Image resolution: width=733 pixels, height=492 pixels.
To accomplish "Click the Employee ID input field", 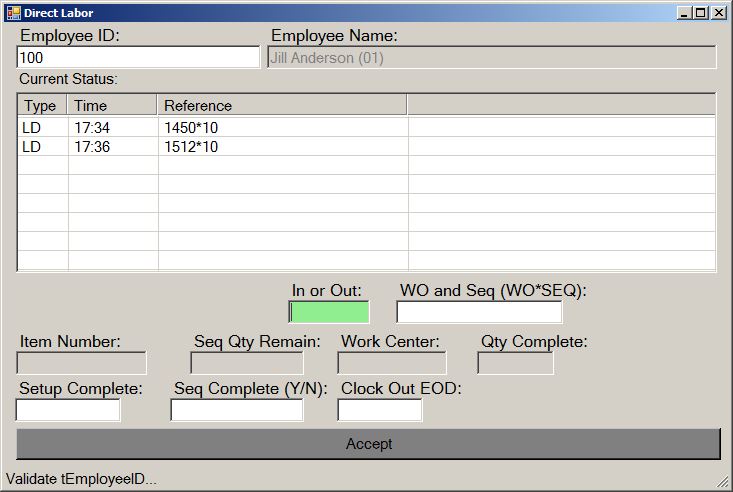I will 138,58.
